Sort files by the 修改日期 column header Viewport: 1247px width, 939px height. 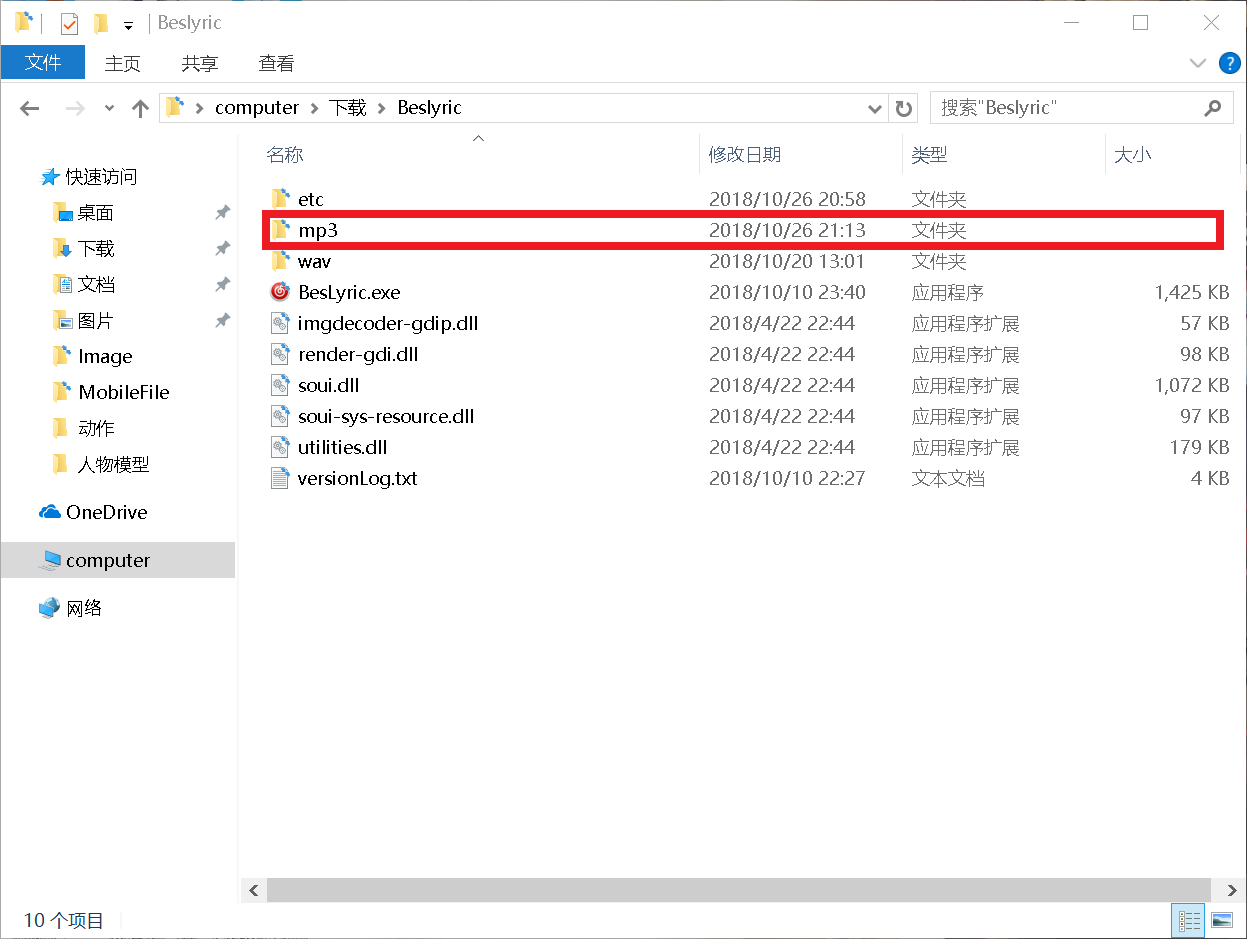click(745, 155)
